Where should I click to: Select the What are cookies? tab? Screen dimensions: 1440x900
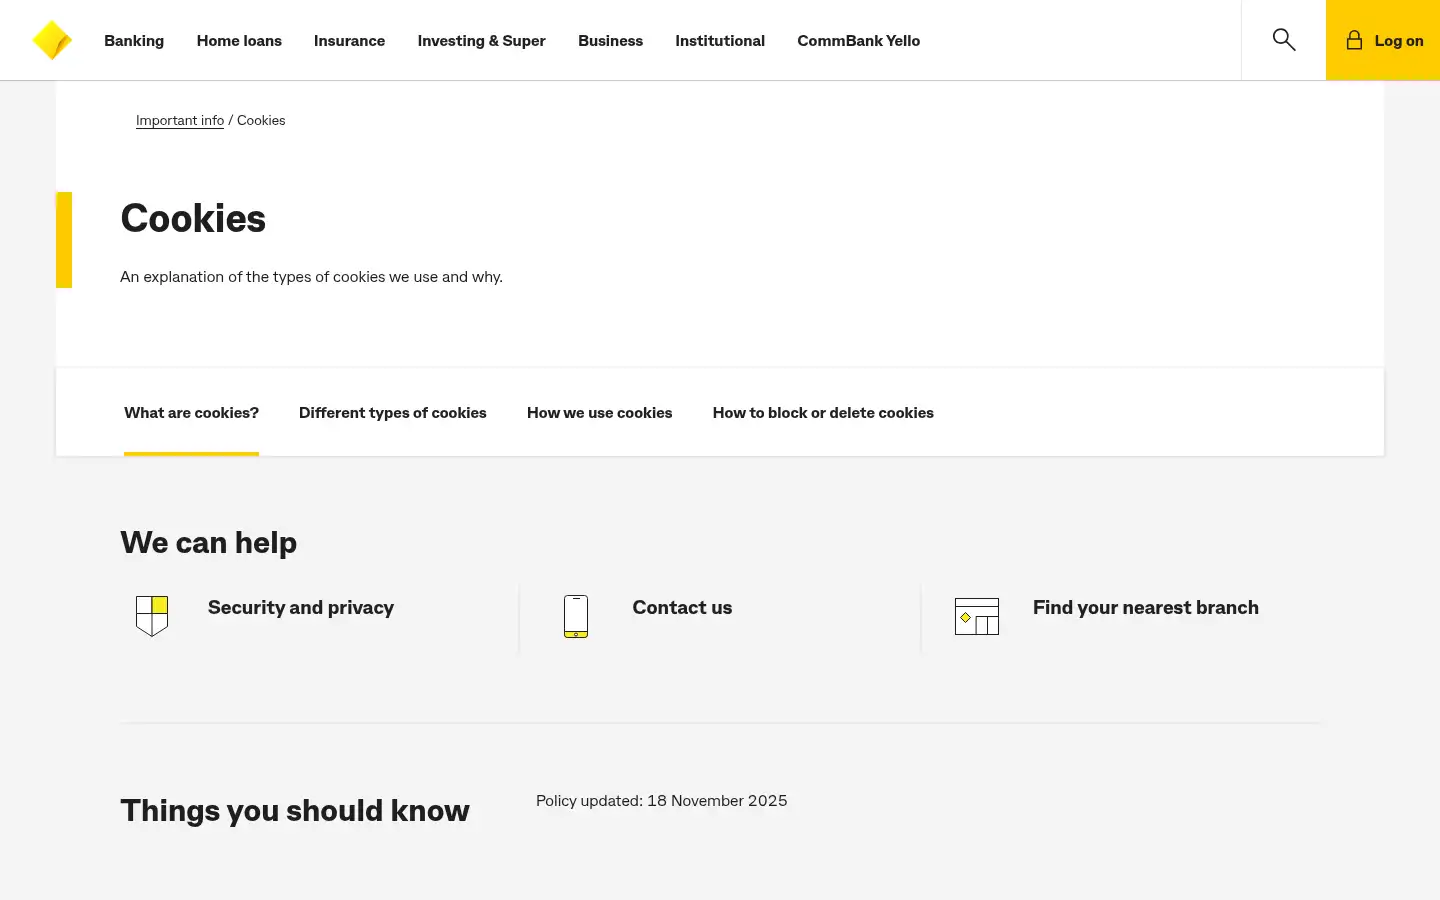point(191,413)
